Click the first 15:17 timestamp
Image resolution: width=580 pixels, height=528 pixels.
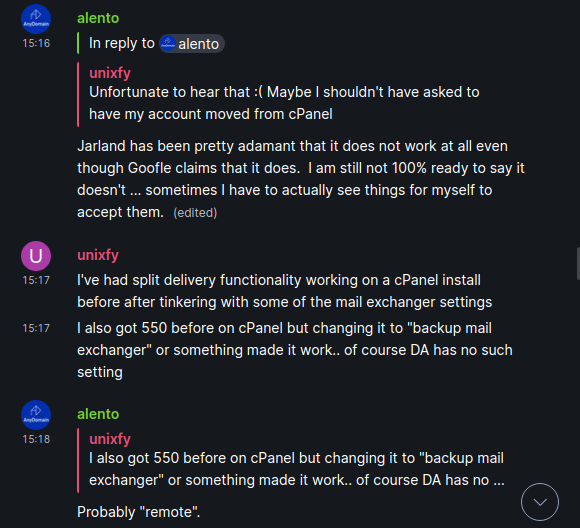(x=36, y=280)
